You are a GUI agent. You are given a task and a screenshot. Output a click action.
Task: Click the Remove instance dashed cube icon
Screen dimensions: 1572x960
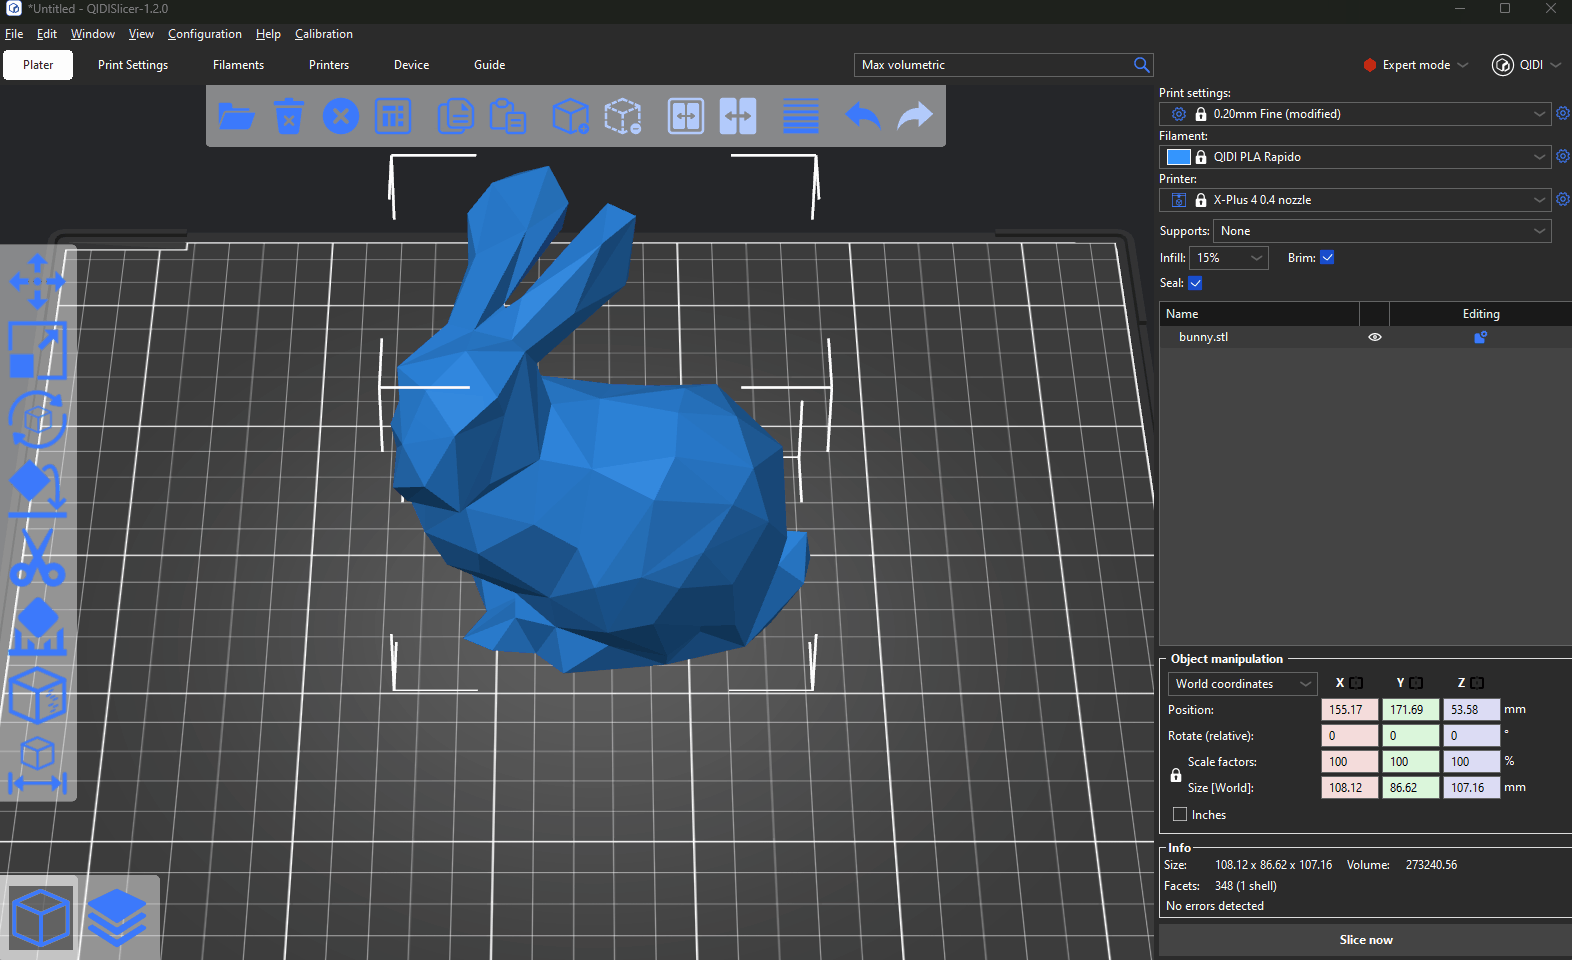click(623, 116)
